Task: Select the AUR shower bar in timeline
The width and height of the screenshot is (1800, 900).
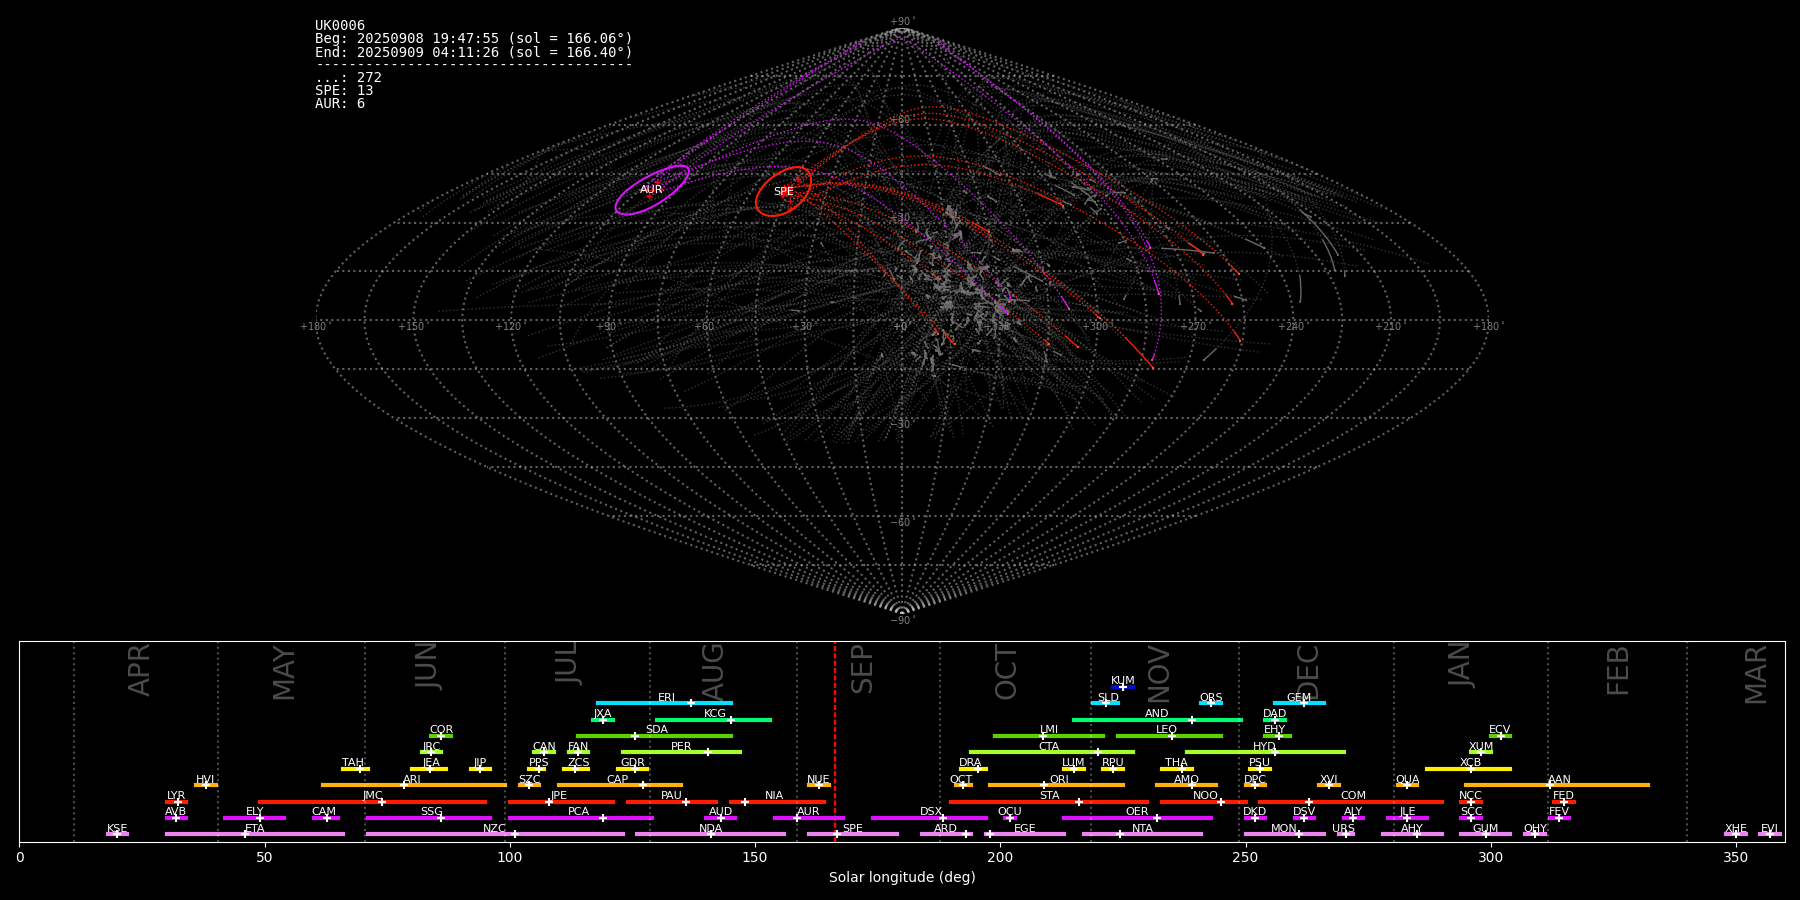Action: [x=808, y=818]
